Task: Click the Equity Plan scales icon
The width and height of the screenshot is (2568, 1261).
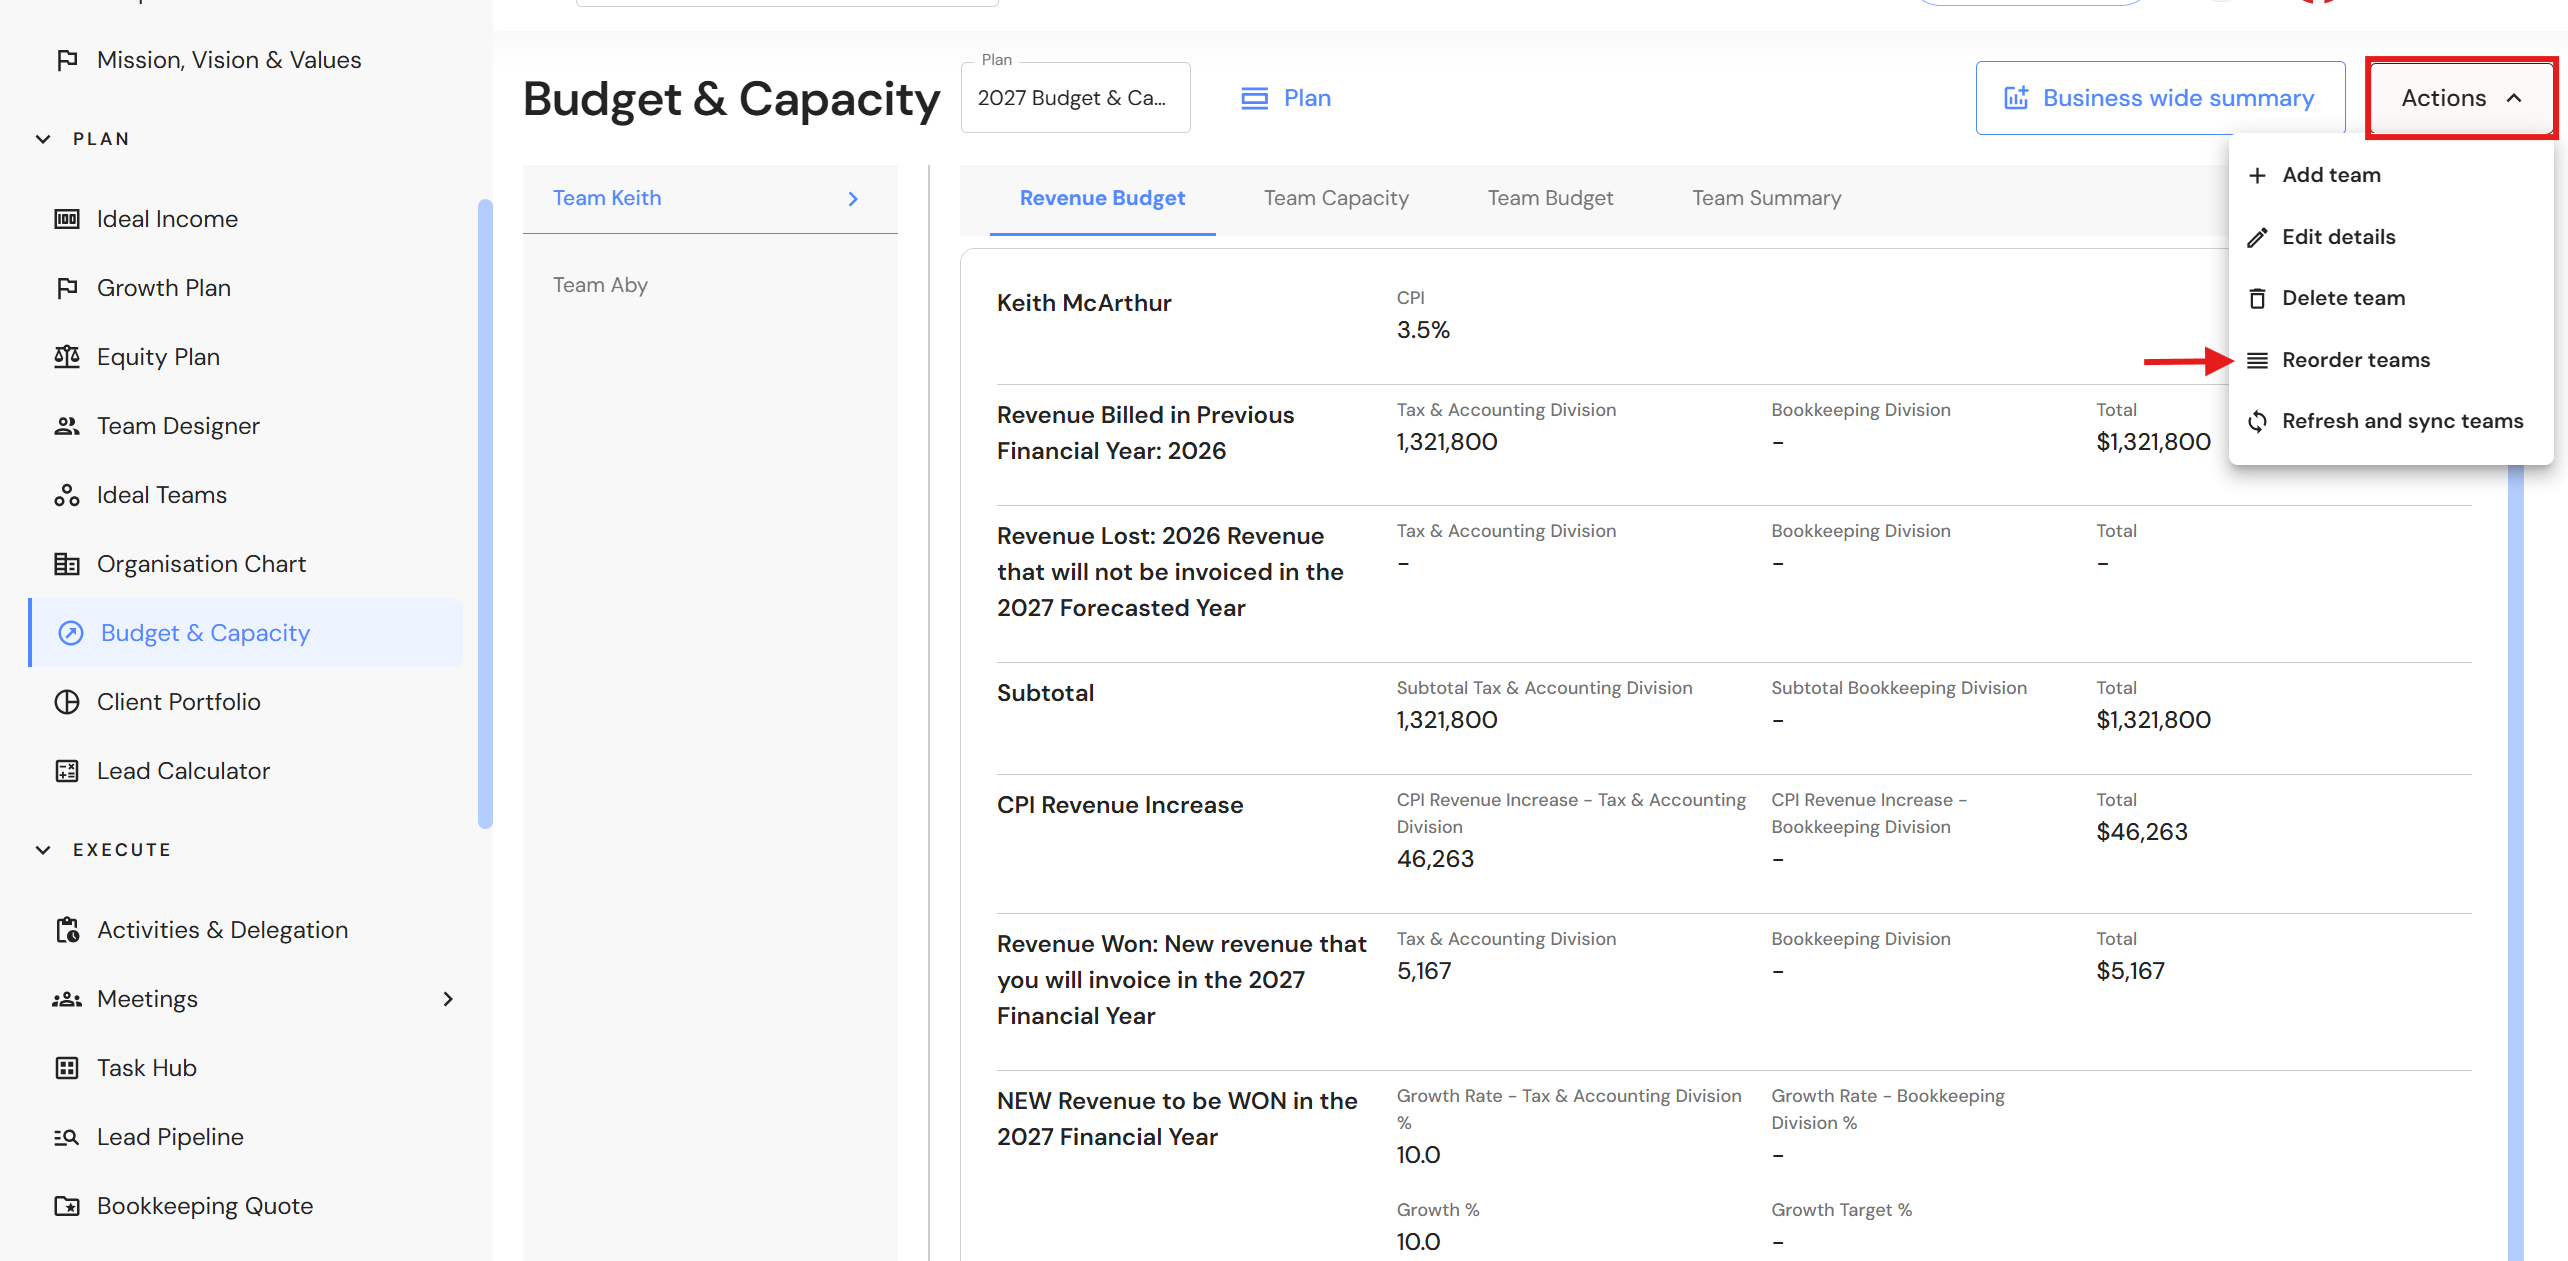Action: click(x=67, y=357)
